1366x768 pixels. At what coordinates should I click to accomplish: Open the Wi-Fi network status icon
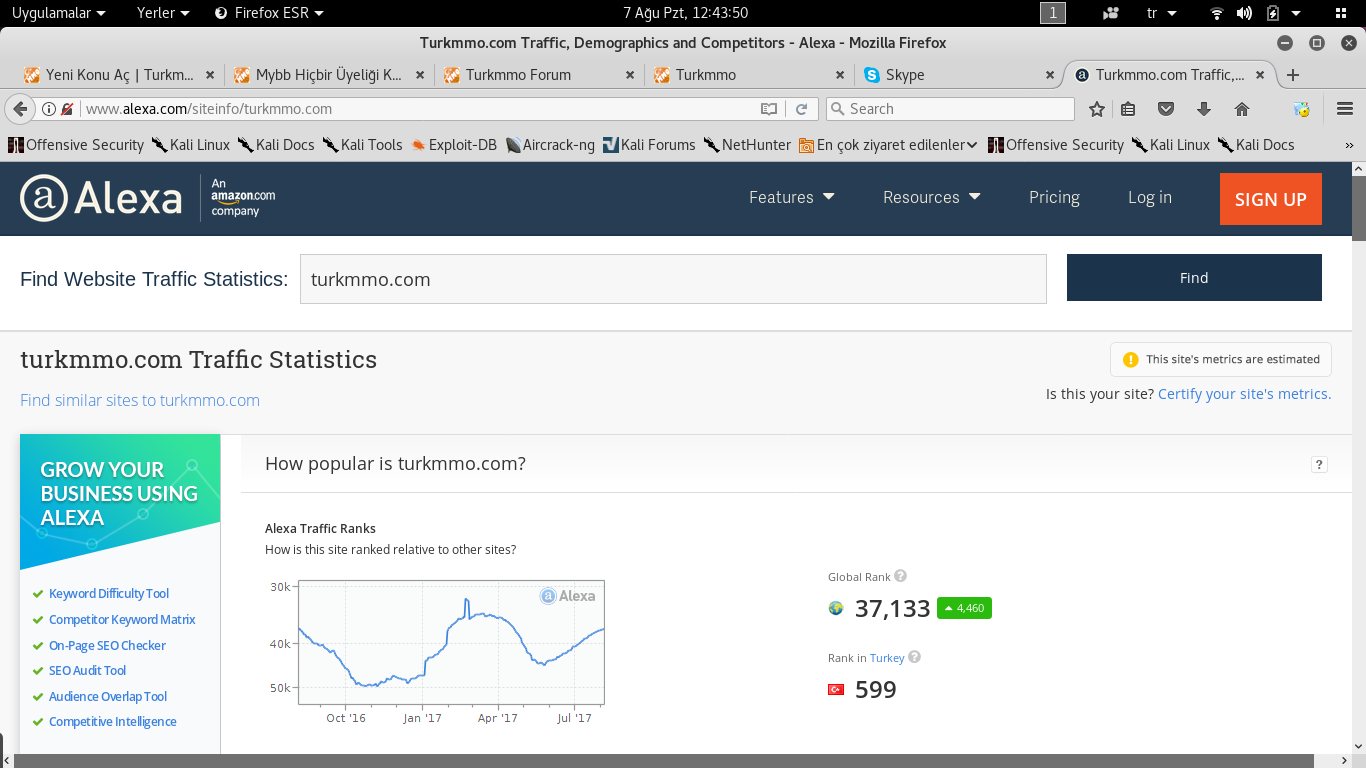tap(1217, 13)
